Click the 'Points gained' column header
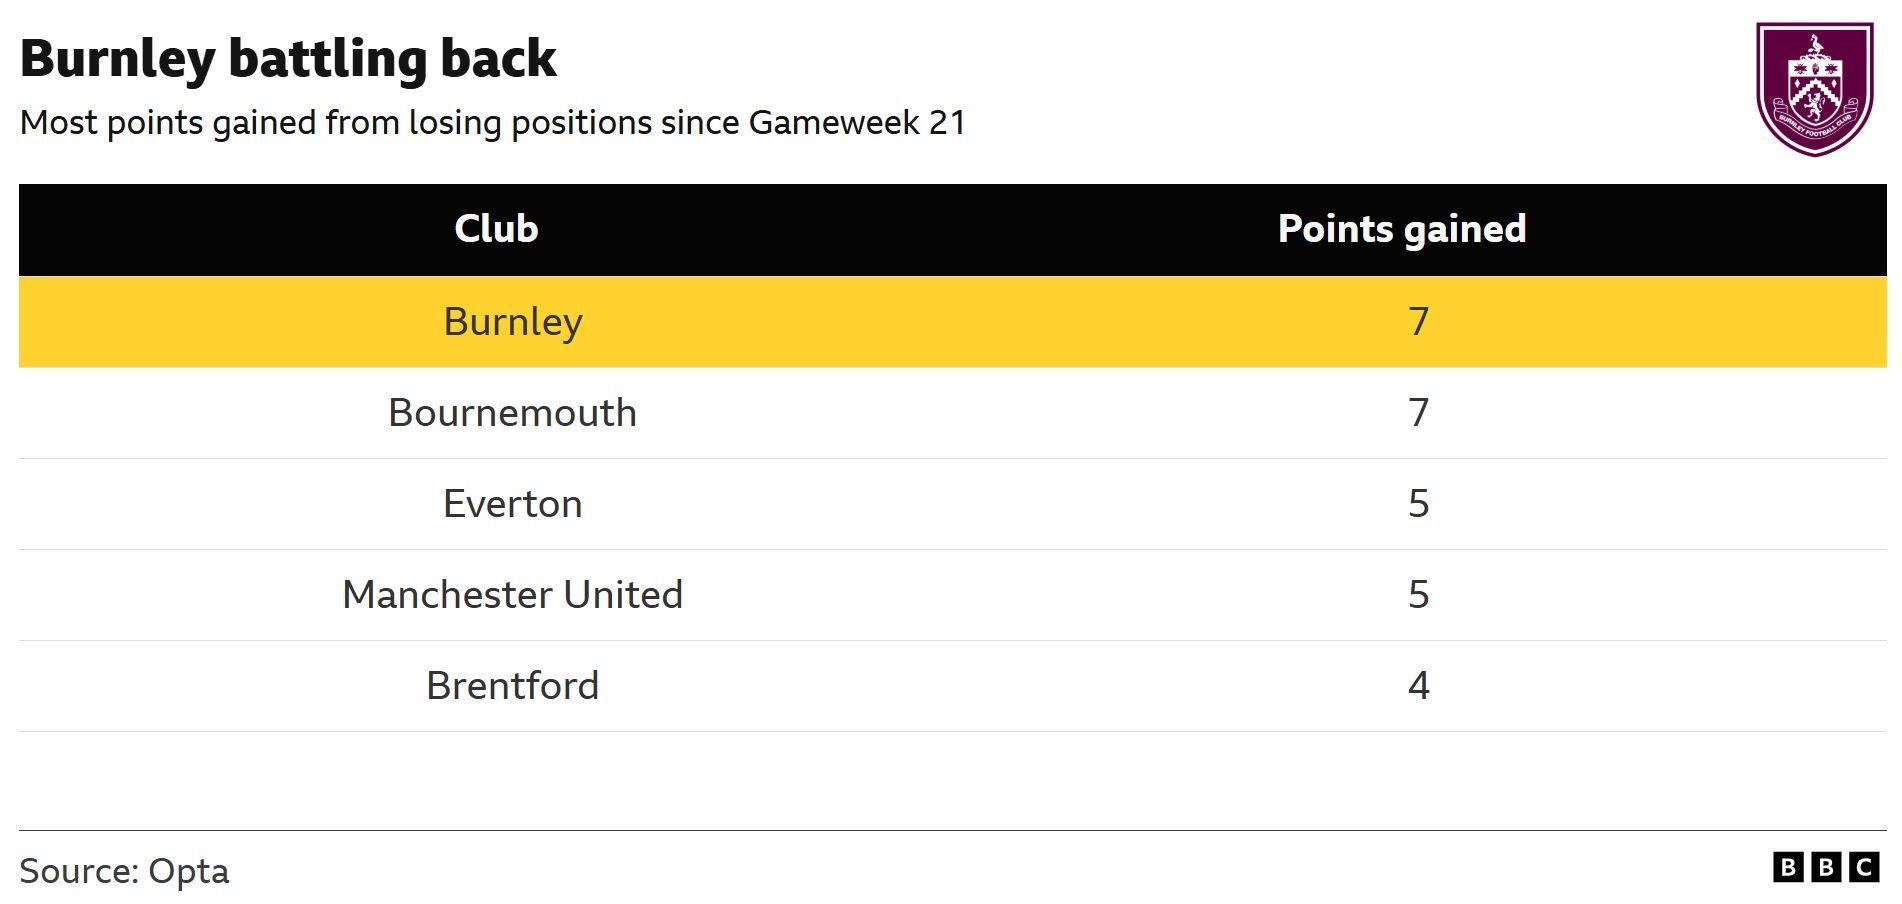This screenshot has height=904, width=1902. tap(1402, 229)
